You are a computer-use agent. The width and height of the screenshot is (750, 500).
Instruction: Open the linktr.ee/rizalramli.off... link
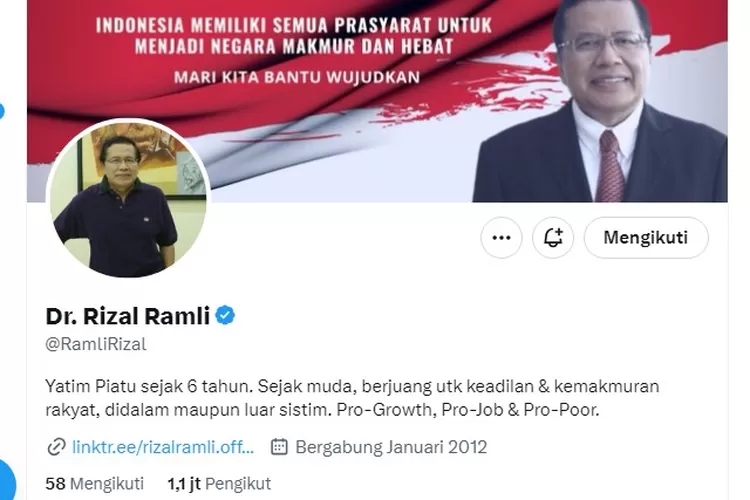(163, 447)
